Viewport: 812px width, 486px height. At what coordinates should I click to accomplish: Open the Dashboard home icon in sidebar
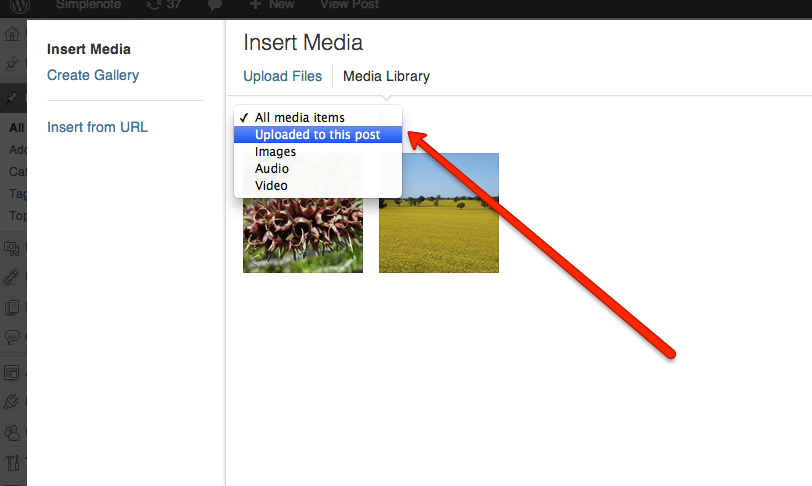(x=12, y=35)
